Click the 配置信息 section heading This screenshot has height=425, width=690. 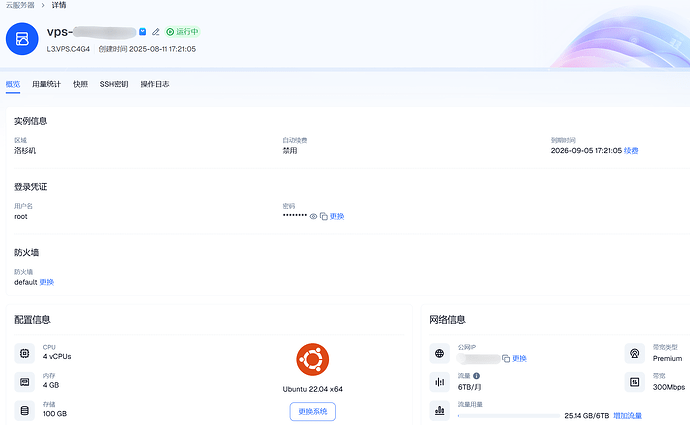click(32, 320)
